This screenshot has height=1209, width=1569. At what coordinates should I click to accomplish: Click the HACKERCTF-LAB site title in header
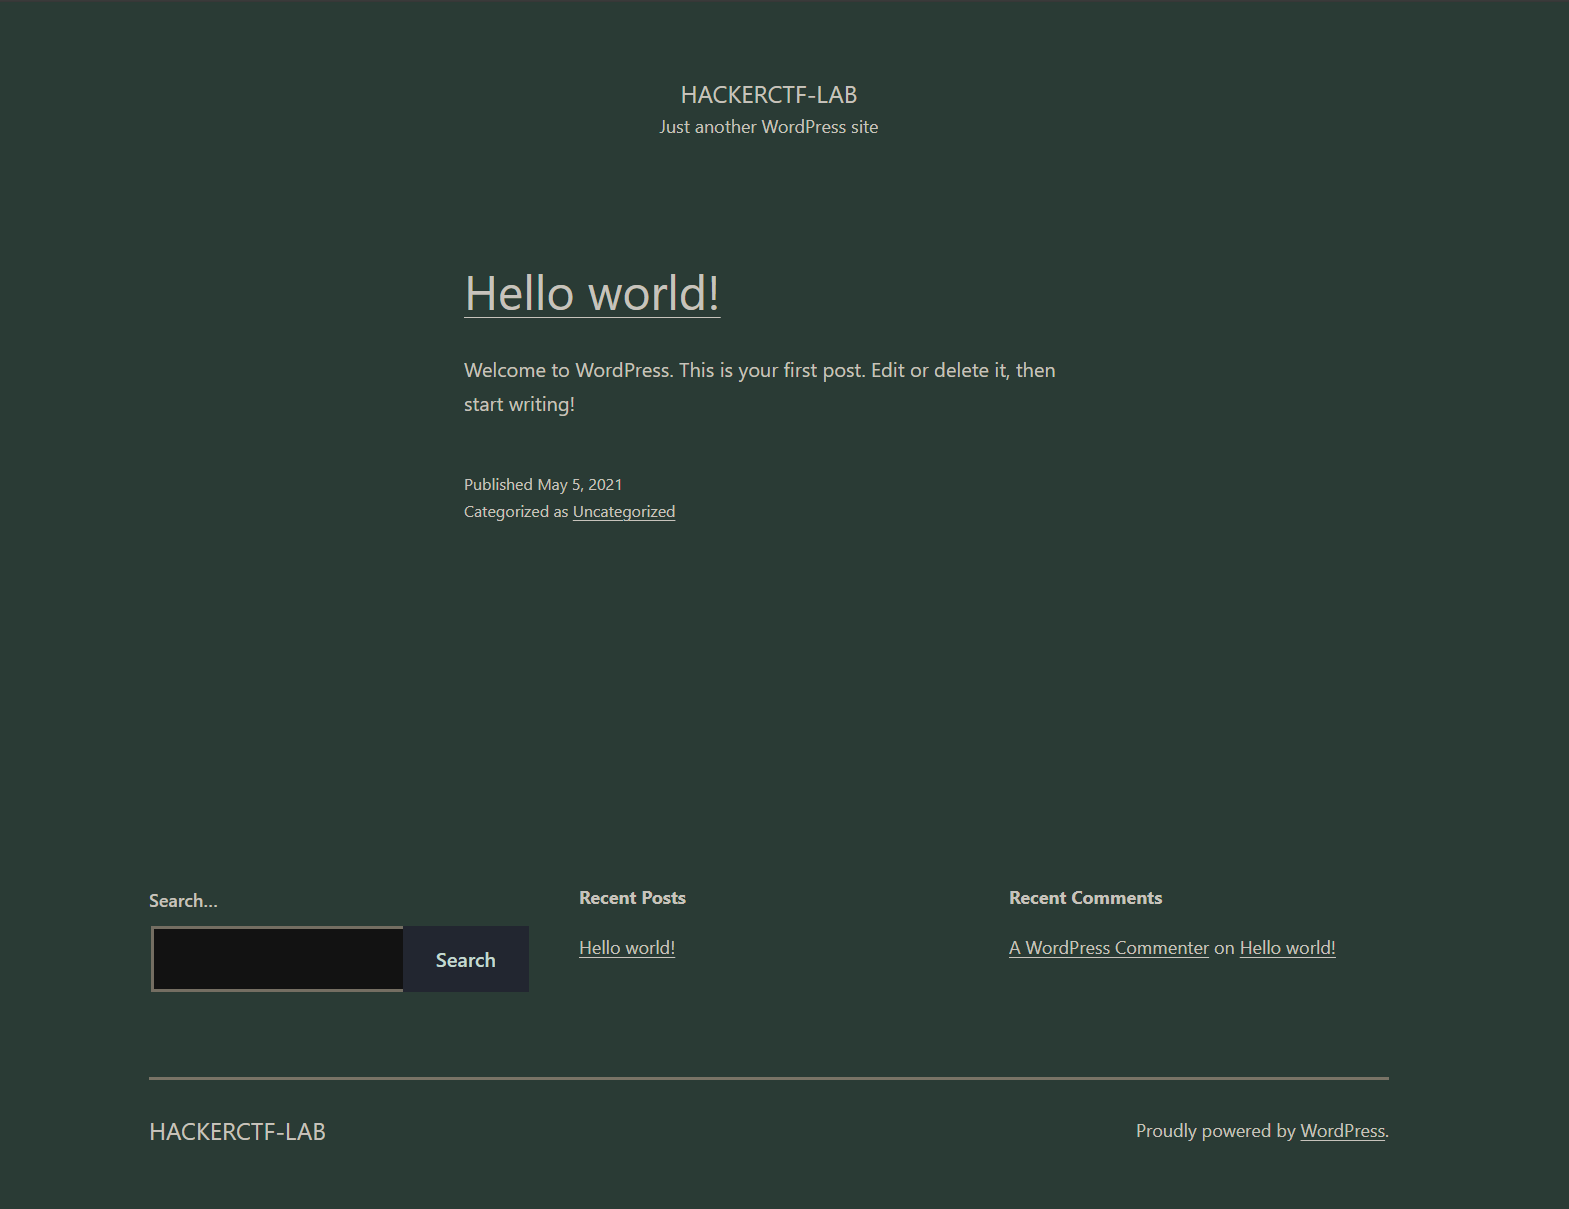[768, 95]
